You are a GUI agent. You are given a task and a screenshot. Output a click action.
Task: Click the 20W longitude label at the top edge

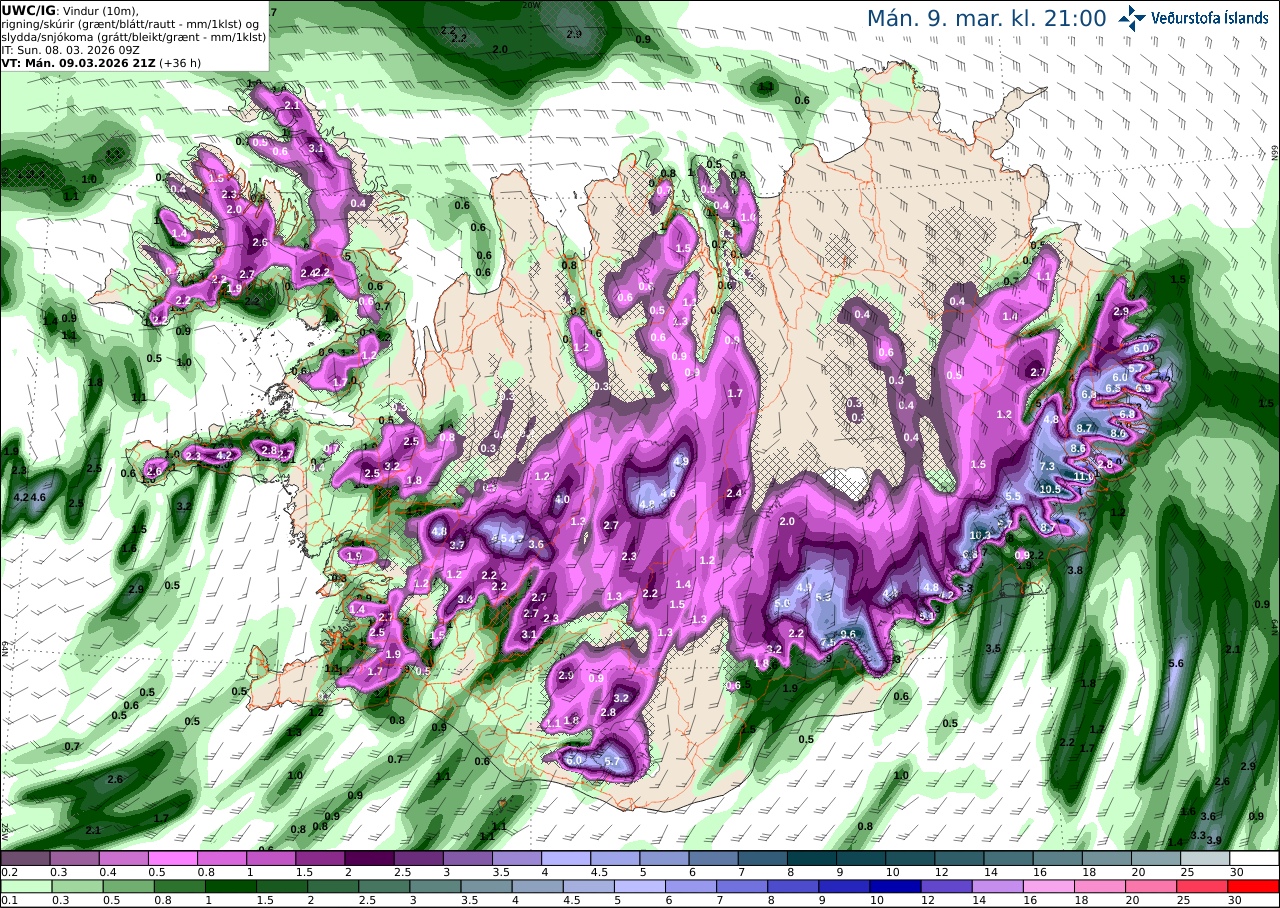pyautogui.click(x=532, y=5)
